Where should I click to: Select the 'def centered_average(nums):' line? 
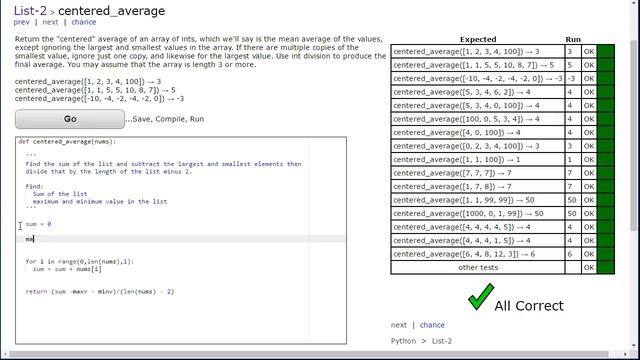(67, 142)
